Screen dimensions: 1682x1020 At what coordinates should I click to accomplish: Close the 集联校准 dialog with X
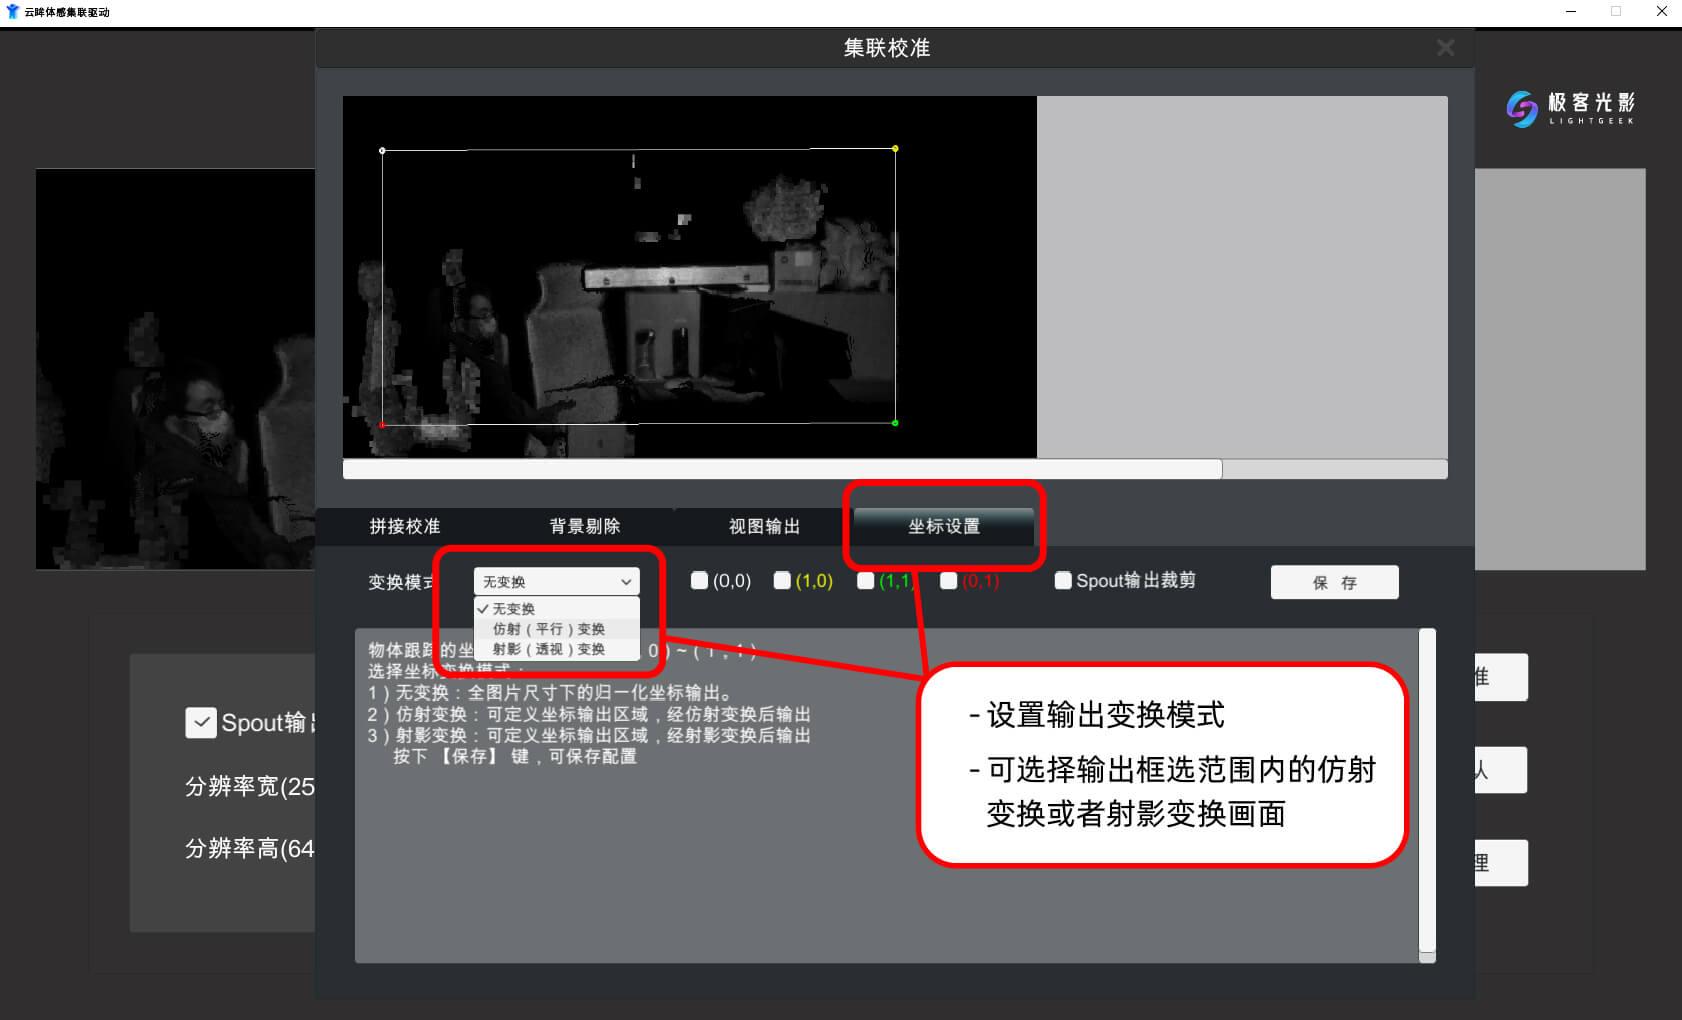pyautogui.click(x=1445, y=48)
